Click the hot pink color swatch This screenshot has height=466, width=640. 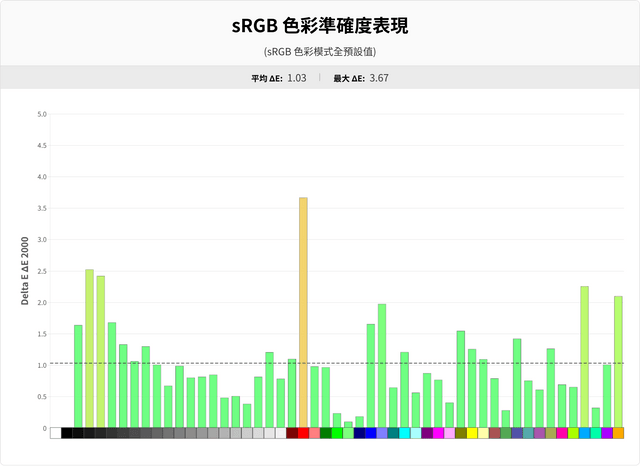point(562,433)
